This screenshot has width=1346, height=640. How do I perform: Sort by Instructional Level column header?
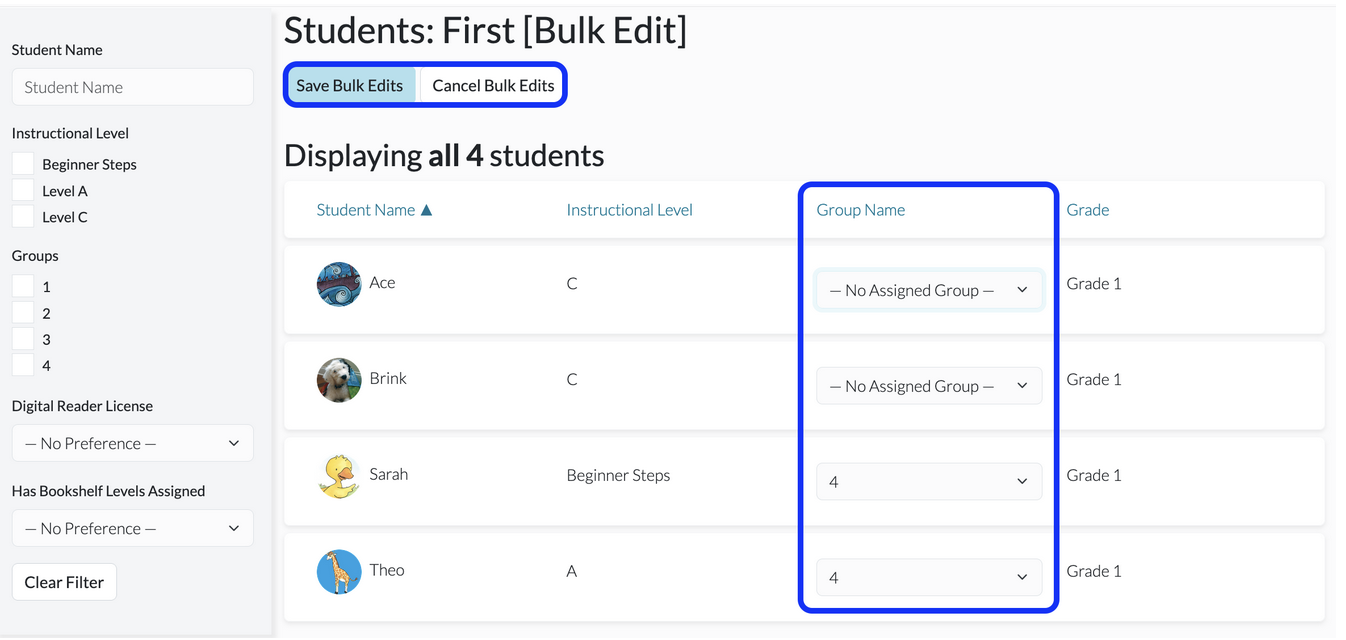point(629,210)
